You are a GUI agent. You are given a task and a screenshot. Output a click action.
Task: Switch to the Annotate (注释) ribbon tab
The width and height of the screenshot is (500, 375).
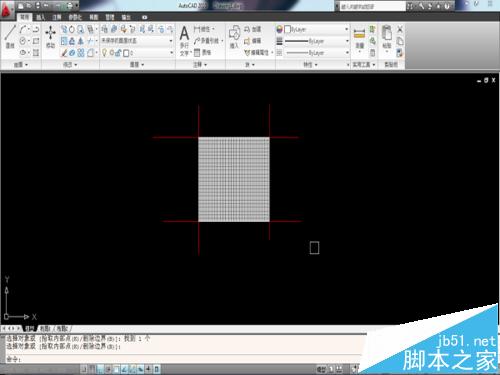pos(57,17)
